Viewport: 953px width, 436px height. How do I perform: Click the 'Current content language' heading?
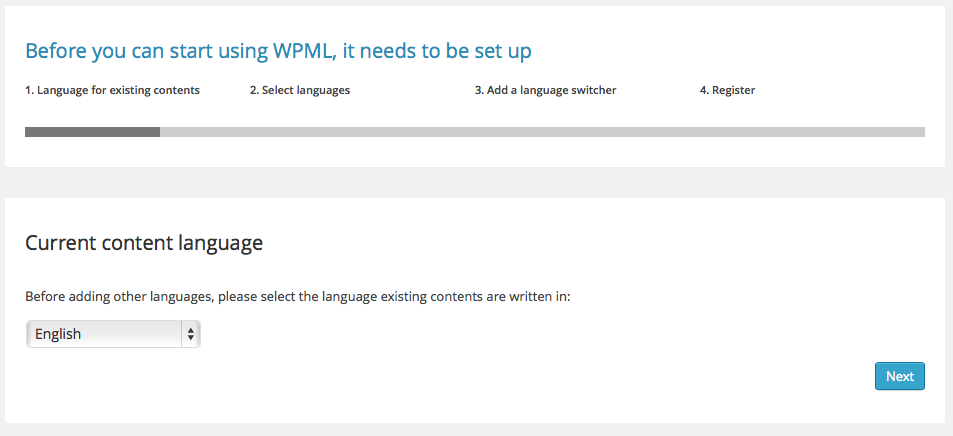click(143, 242)
